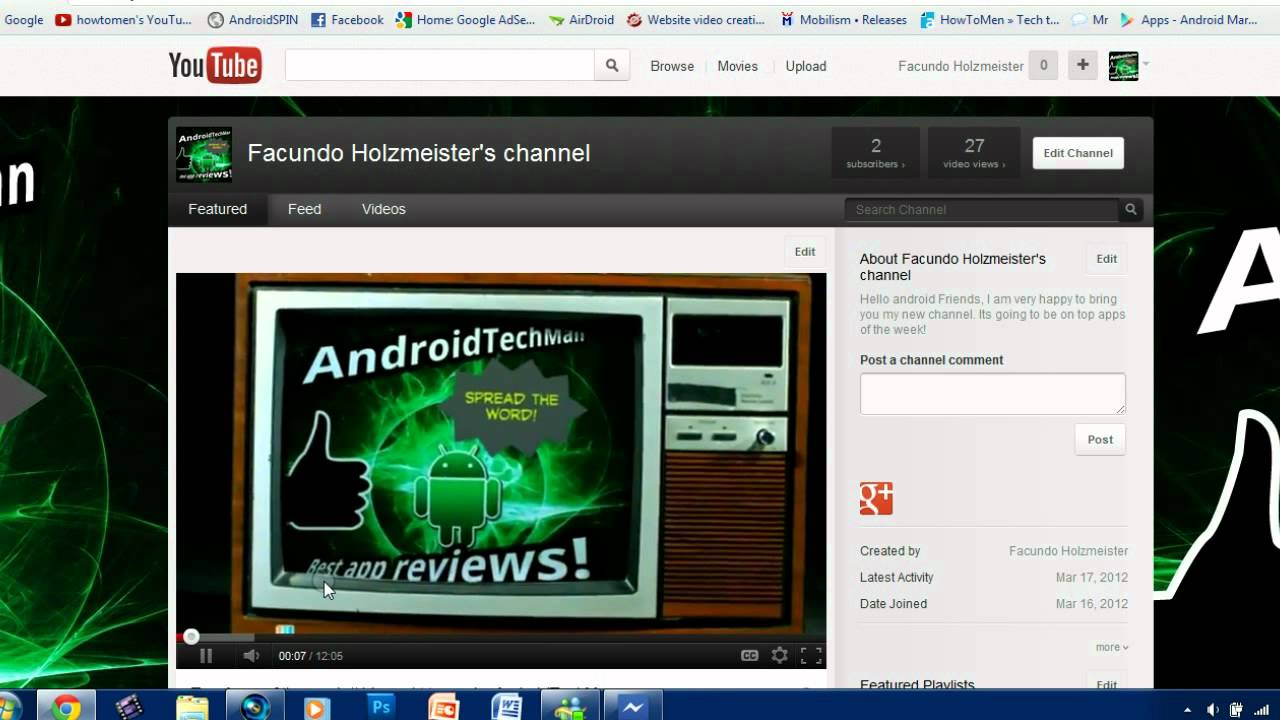This screenshot has width=1280, height=720.
Task: Click the Google+ icon in sidebar
Action: pyautogui.click(x=876, y=498)
